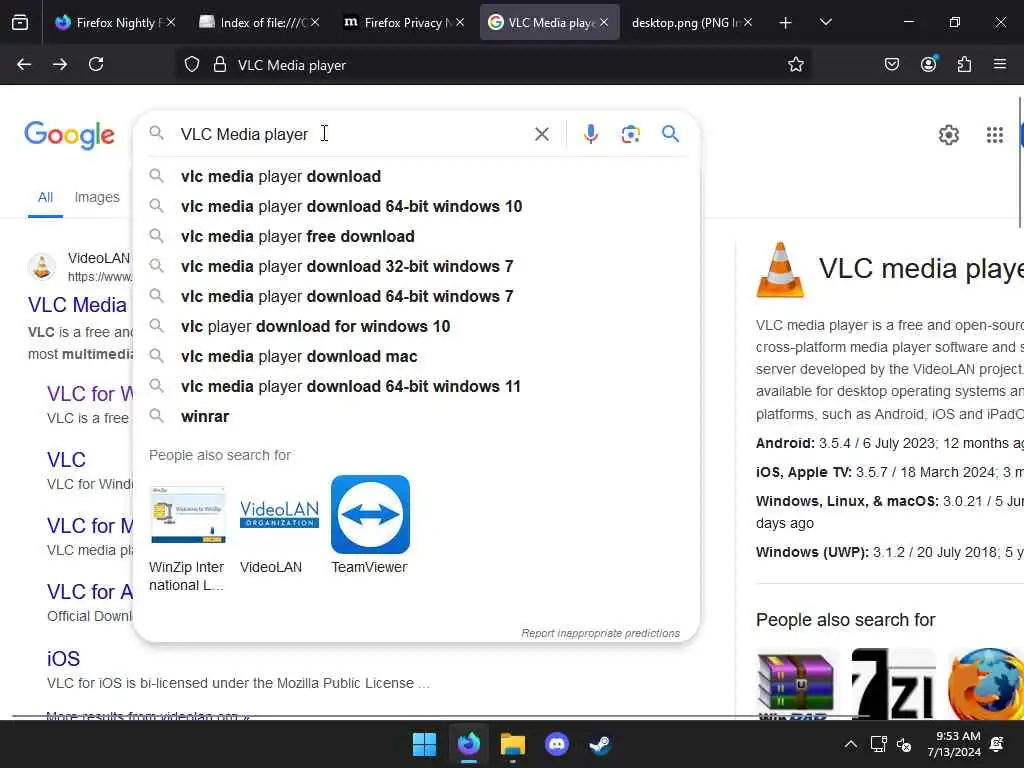1024x768 pixels.
Task: Choose suggestion 'vlc player download for windows 10'
Action: point(416,327)
